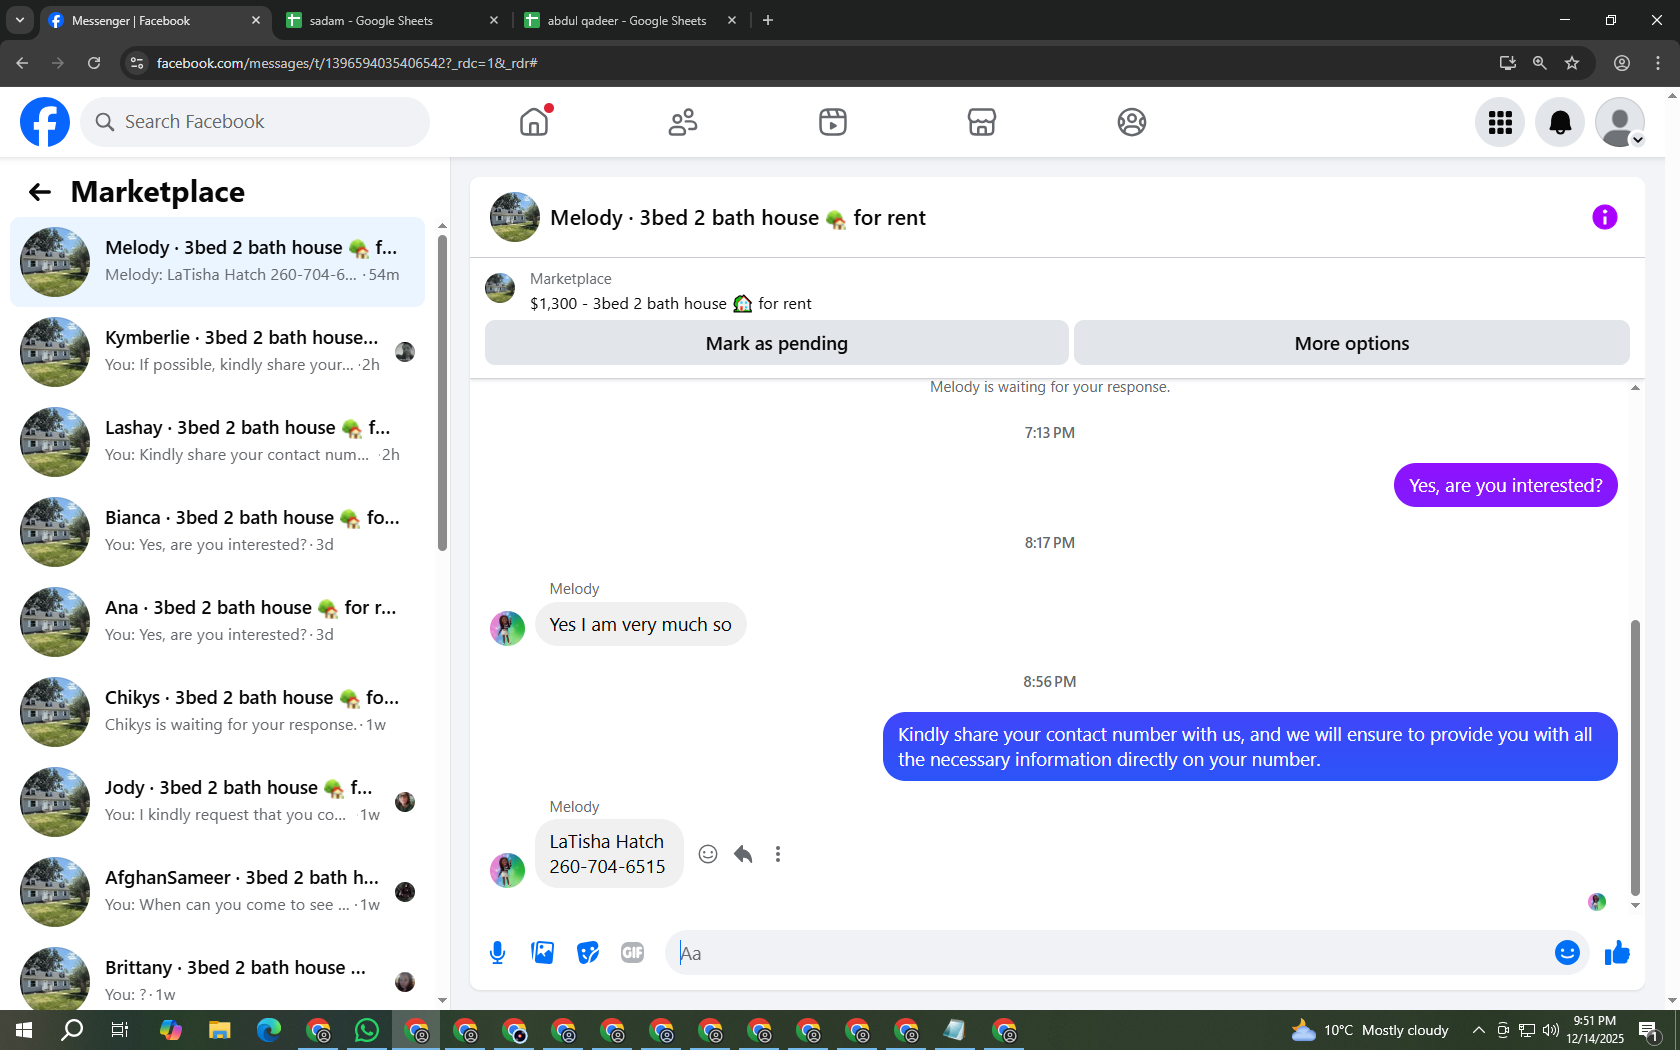Image resolution: width=1680 pixels, height=1050 pixels.
Task: Open Lashay conversation in the list
Action: click(217, 442)
